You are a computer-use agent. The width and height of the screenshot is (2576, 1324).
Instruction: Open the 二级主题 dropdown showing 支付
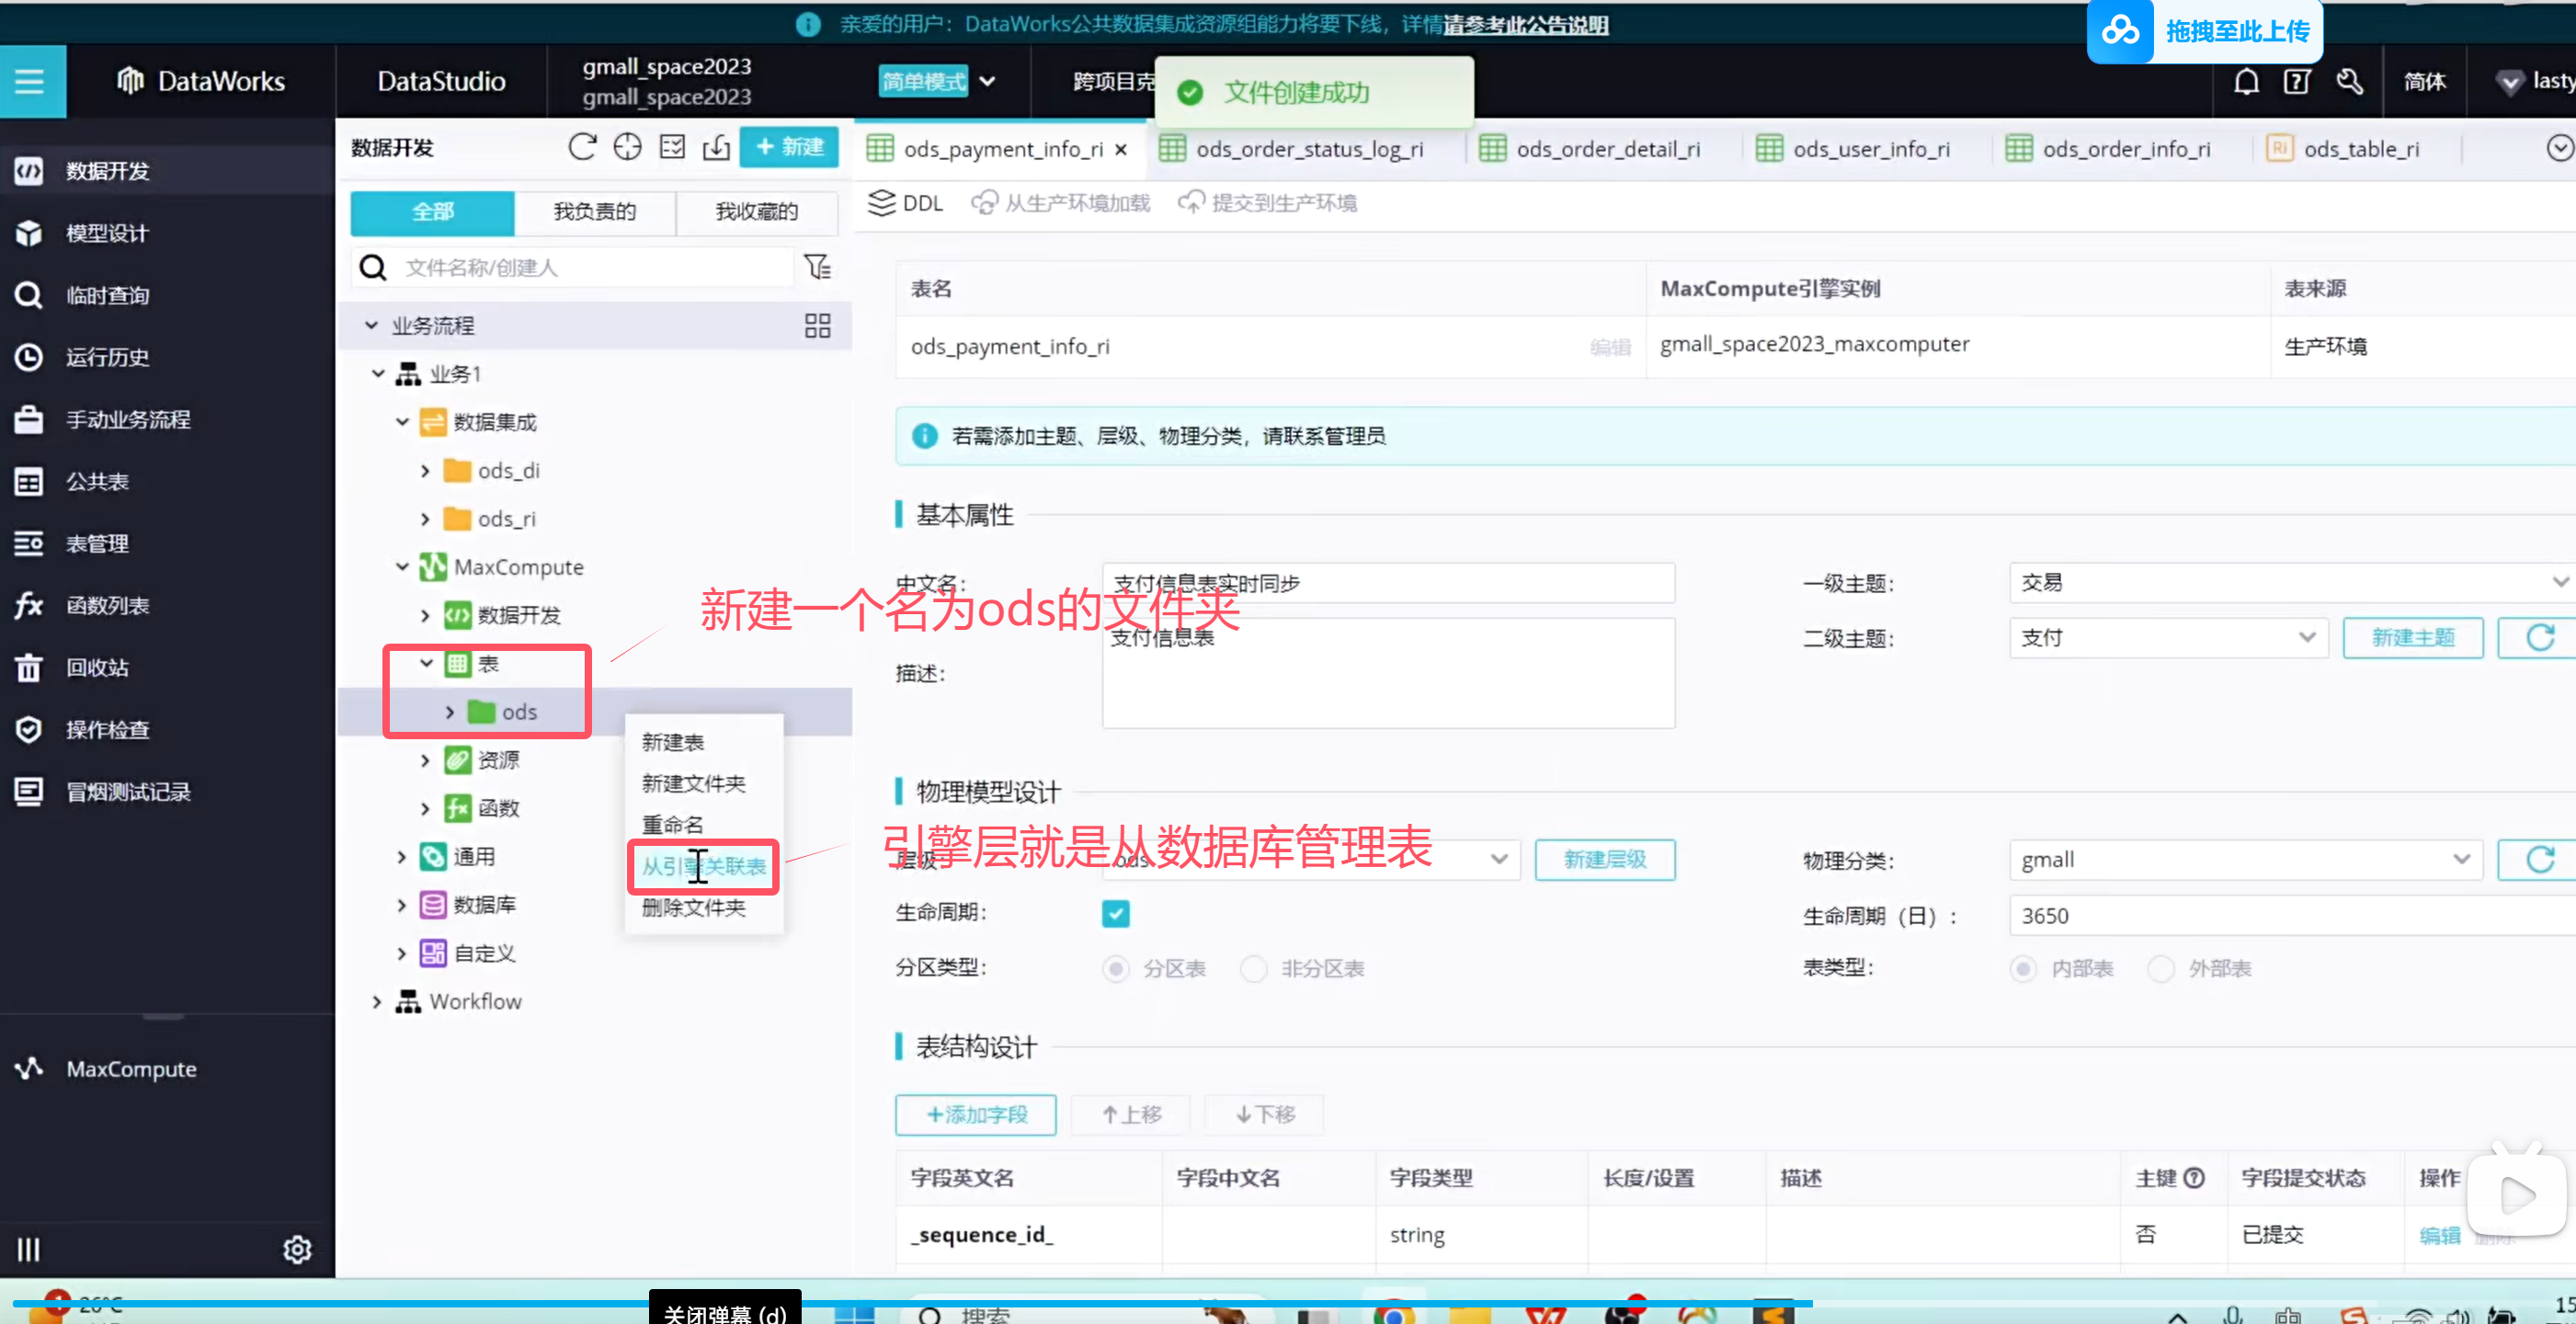click(2167, 638)
